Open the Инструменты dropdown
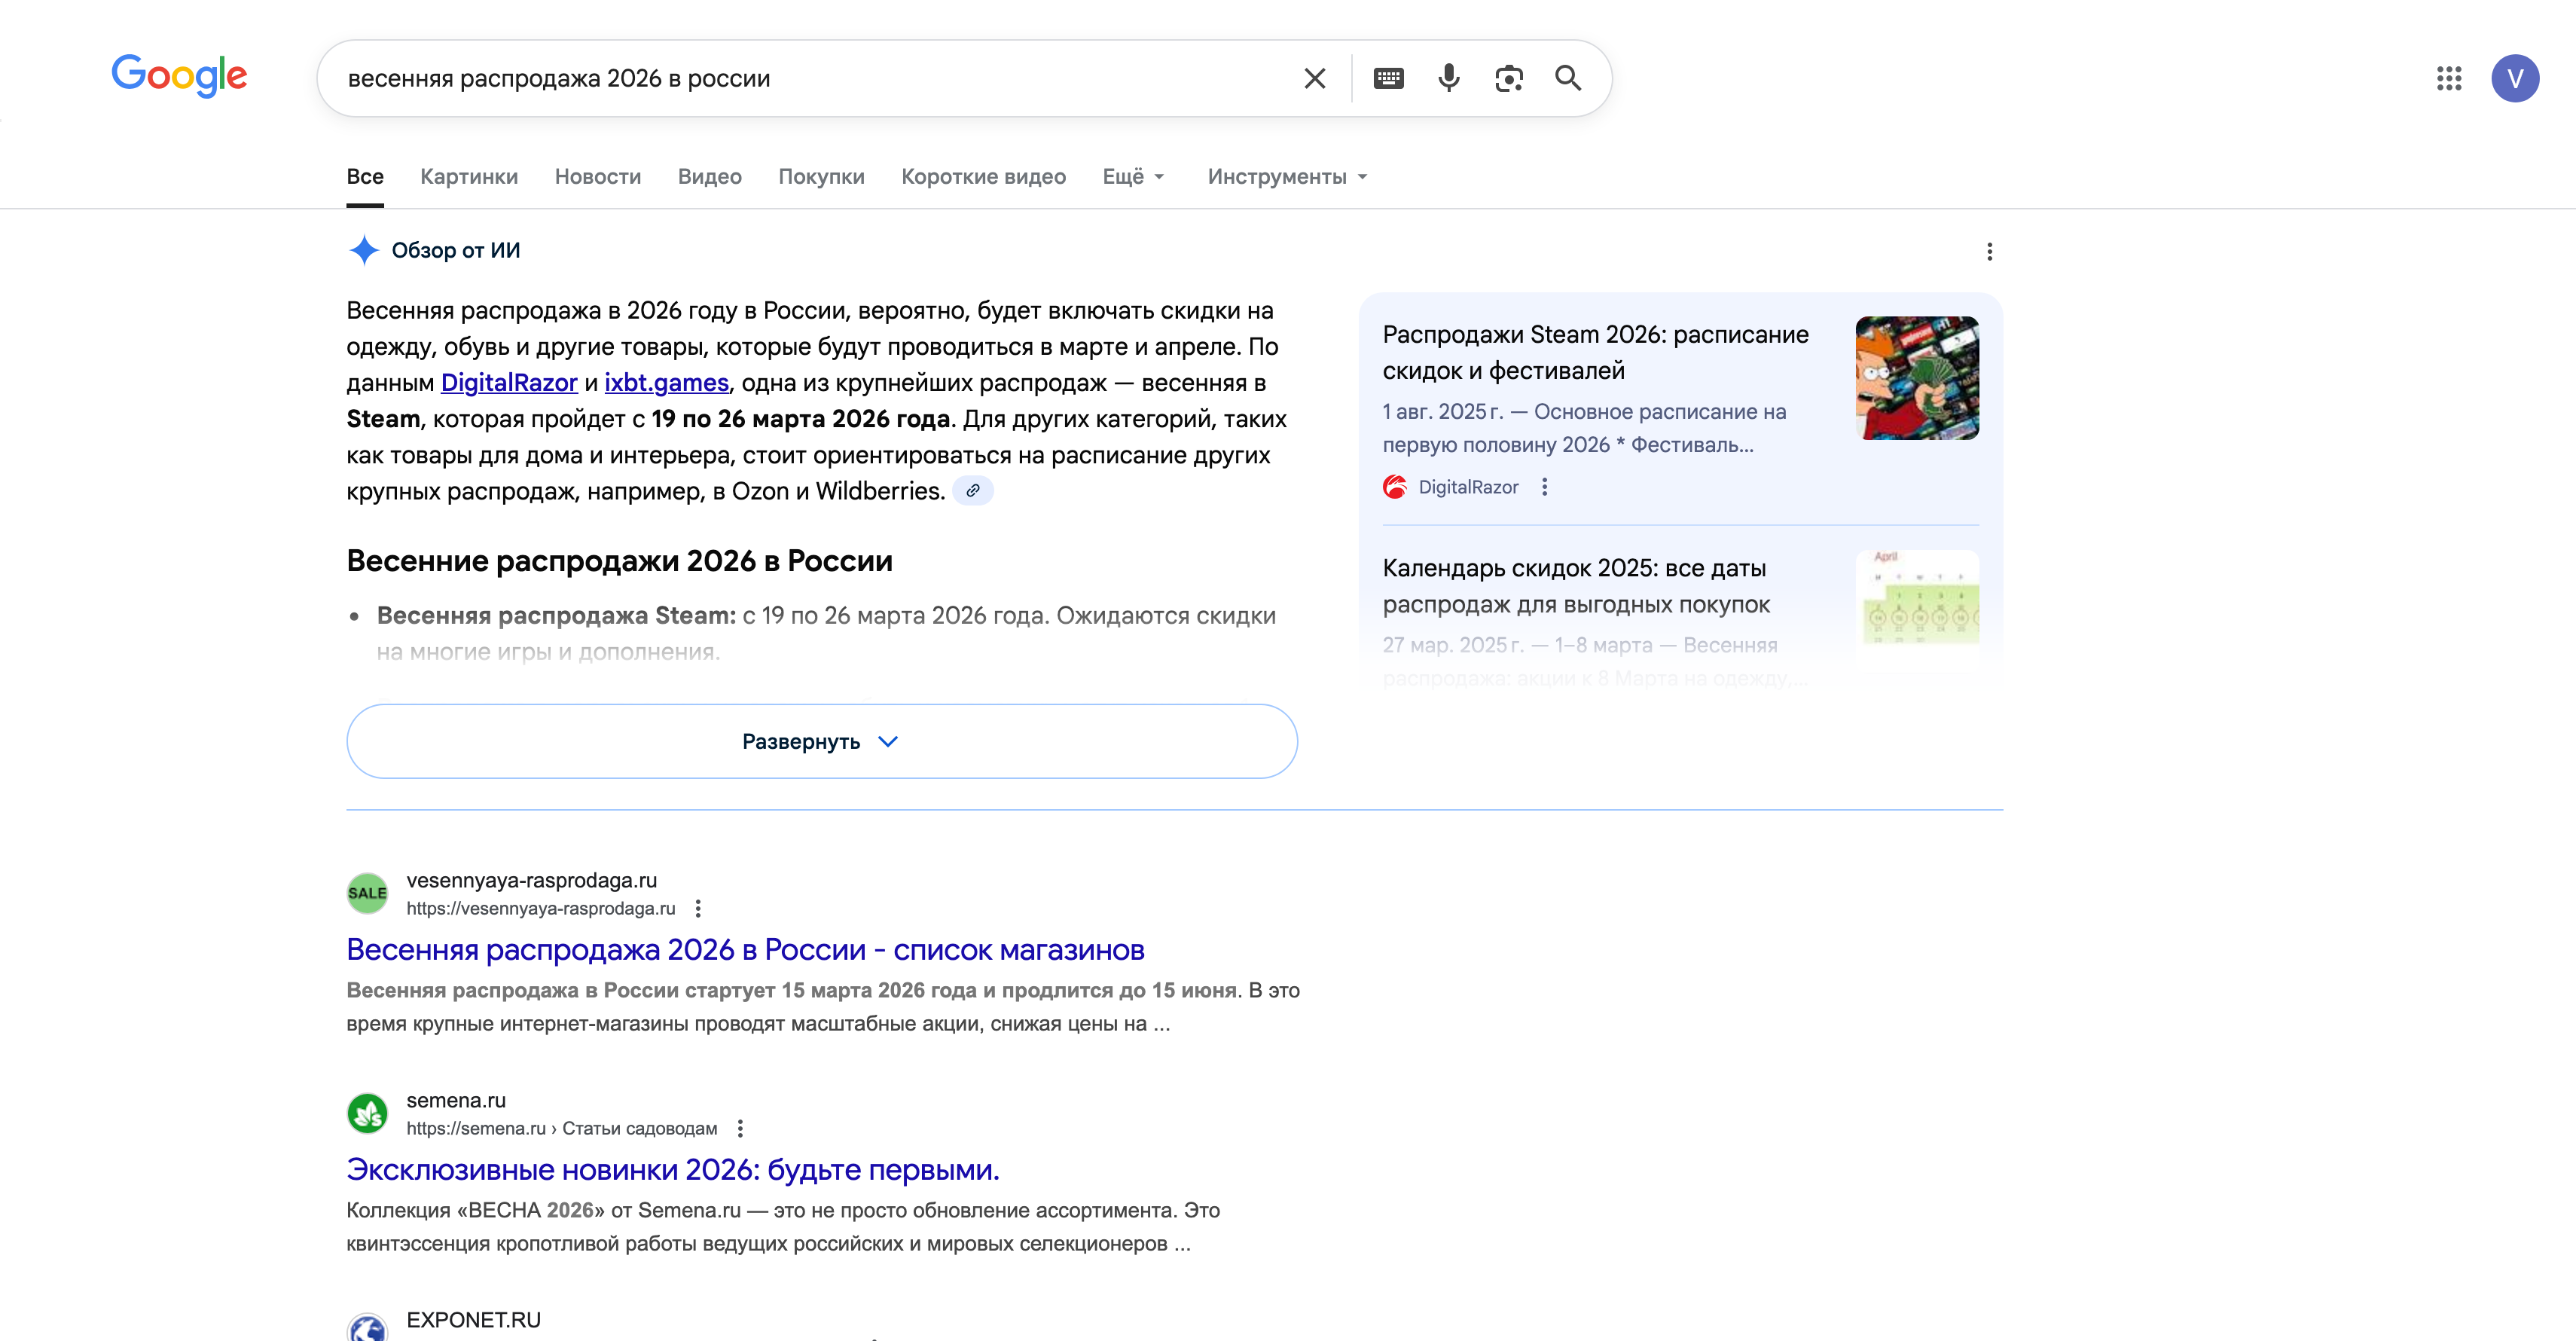This screenshot has width=2576, height=1341. tap(1286, 177)
